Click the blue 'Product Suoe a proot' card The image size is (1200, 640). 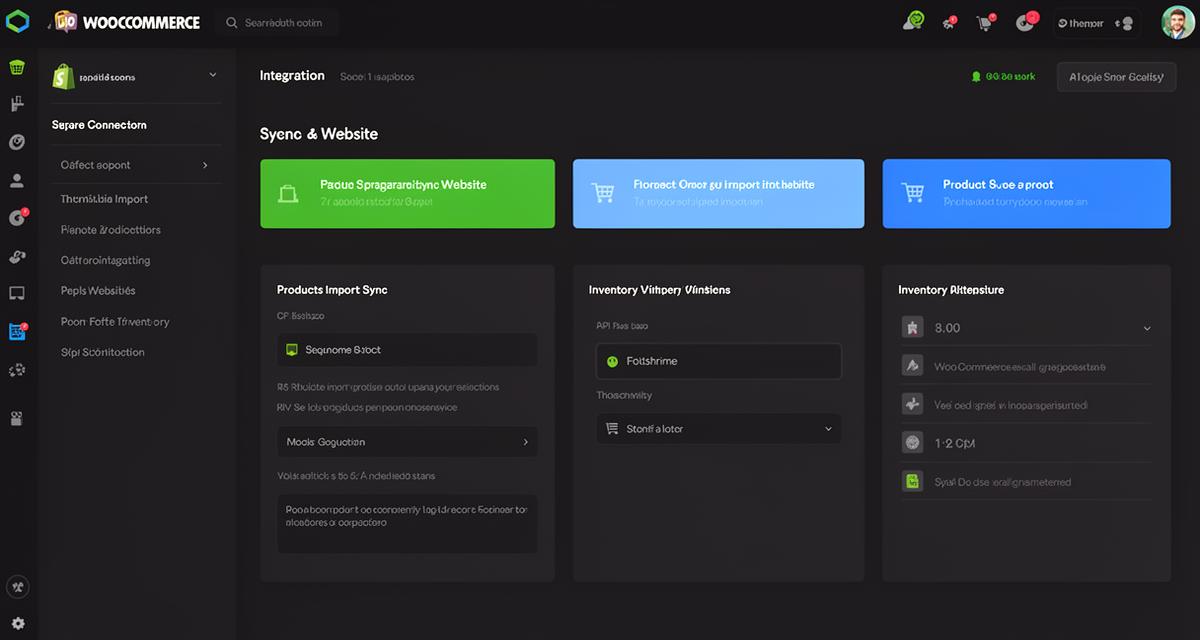click(x=1026, y=193)
